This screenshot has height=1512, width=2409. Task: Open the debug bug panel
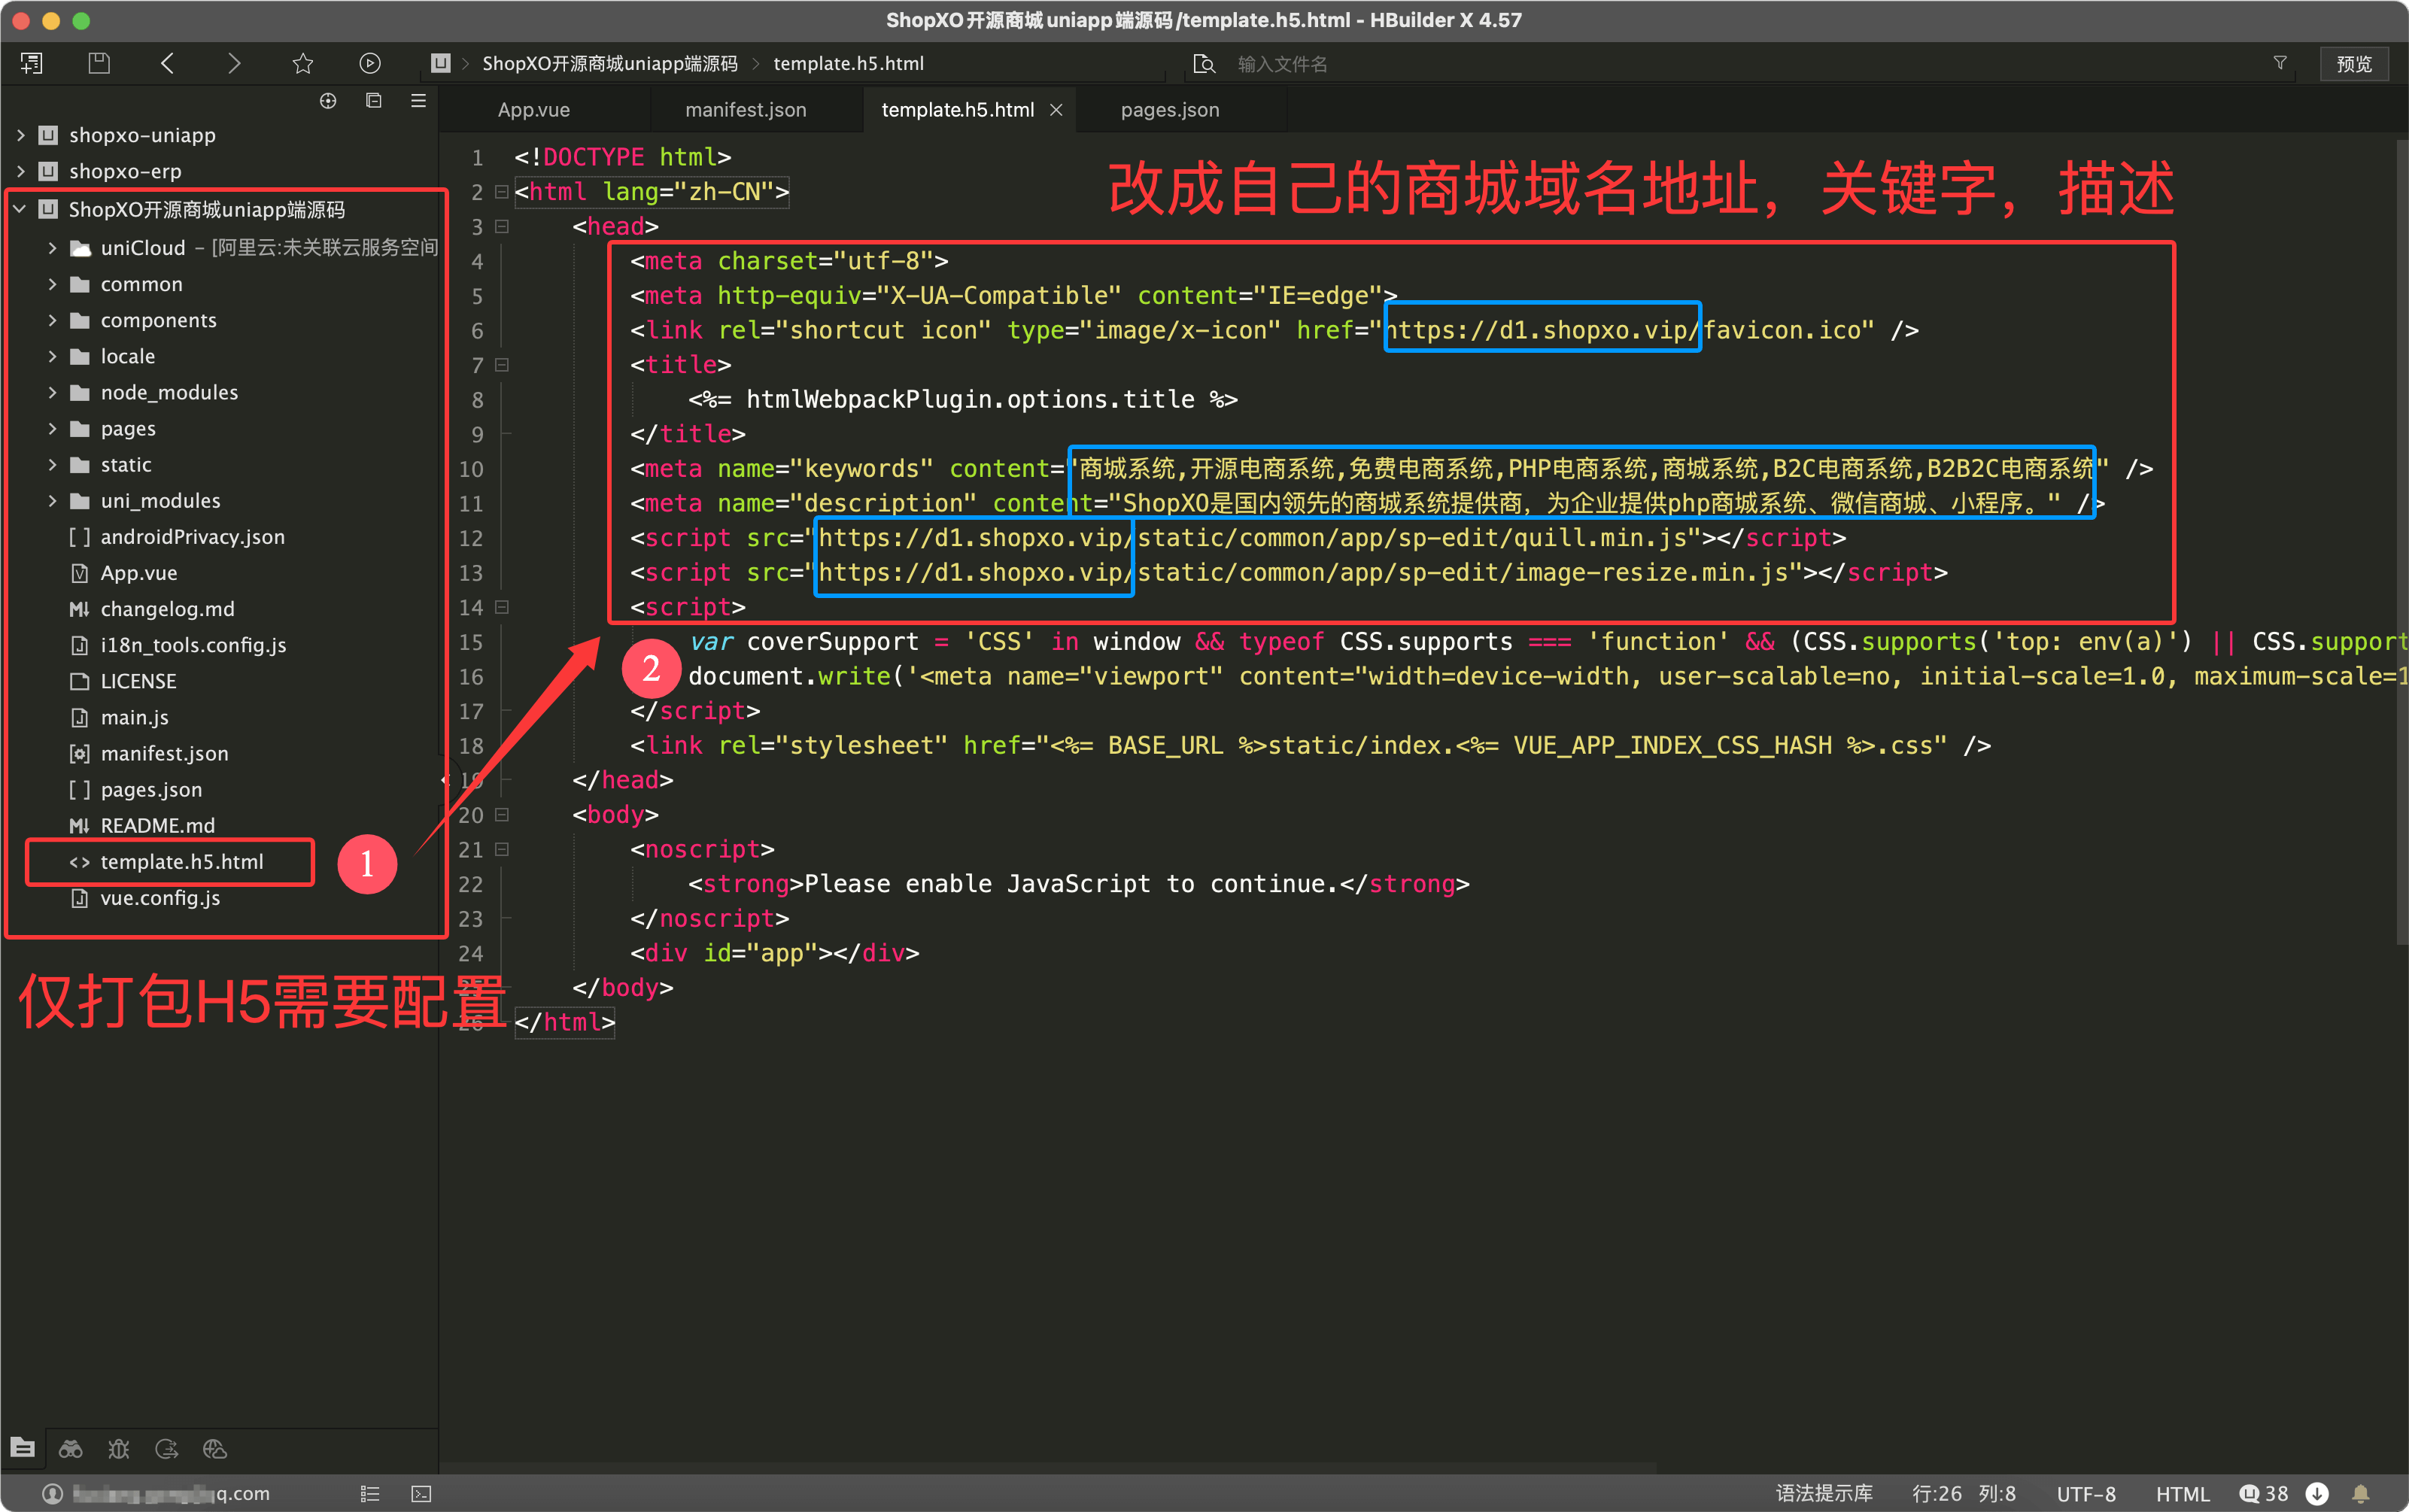point(119,1448)
